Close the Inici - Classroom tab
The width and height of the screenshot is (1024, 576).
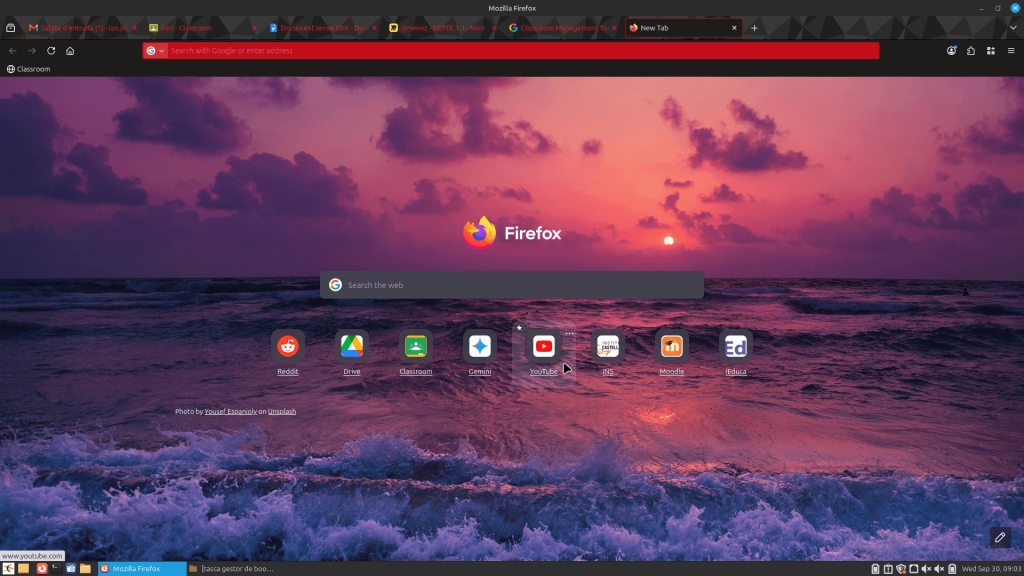[x=254, y=28]
